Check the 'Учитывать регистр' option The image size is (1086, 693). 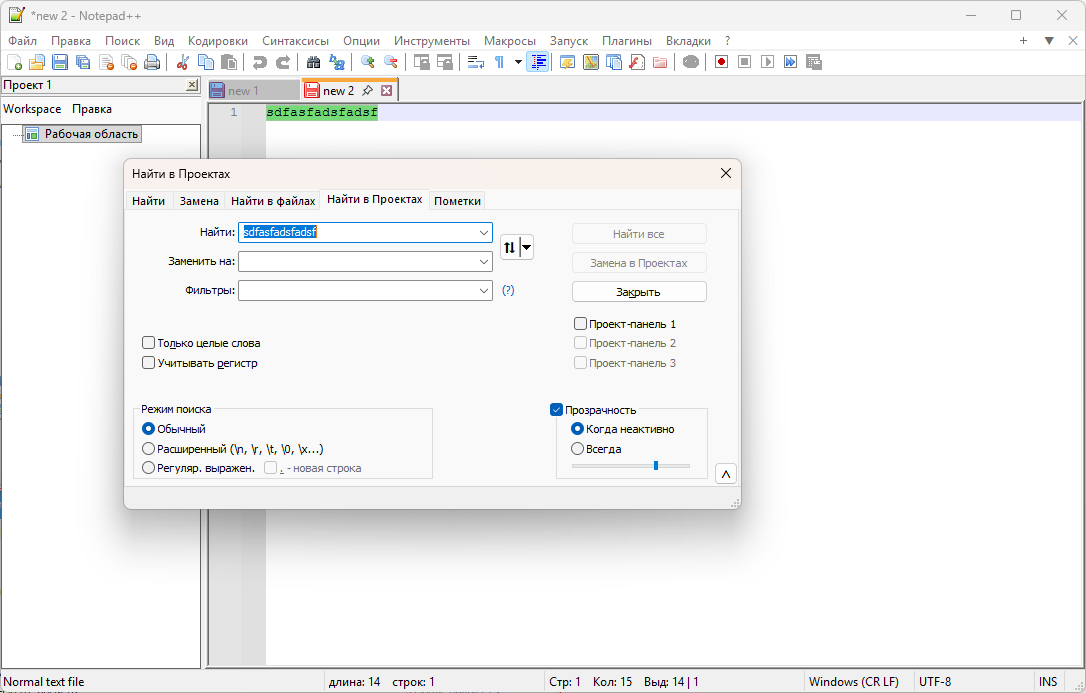point(149,363)
